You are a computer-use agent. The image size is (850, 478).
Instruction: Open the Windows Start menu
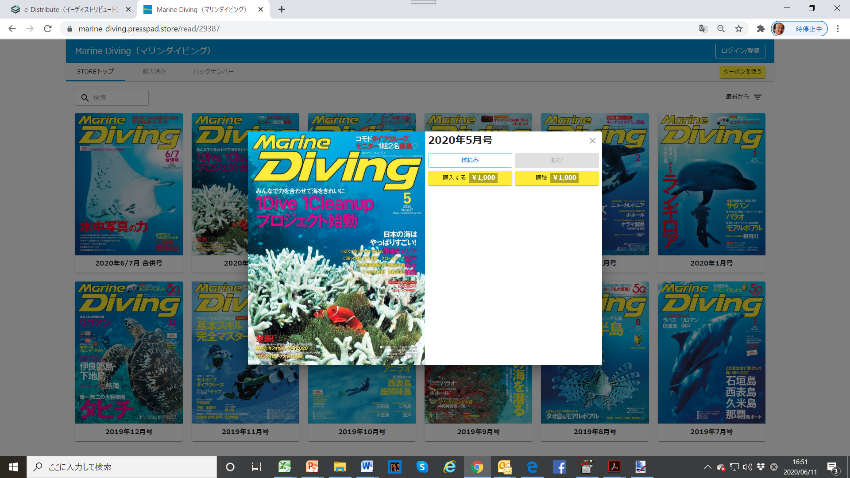click(14, 467)
